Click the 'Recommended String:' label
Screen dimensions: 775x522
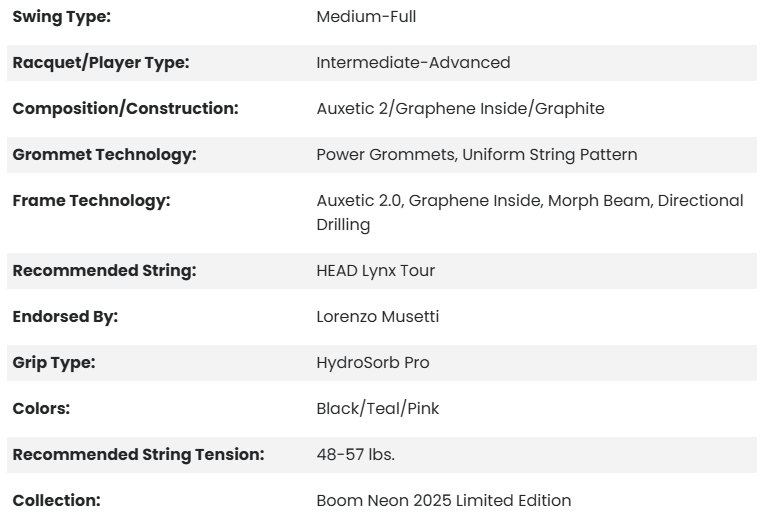coord(103,271)
